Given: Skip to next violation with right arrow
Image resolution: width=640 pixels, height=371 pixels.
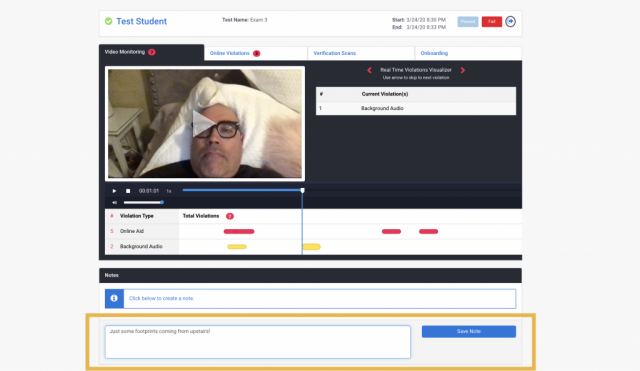Looking at the screenshot, I should [x=463, y=70].
